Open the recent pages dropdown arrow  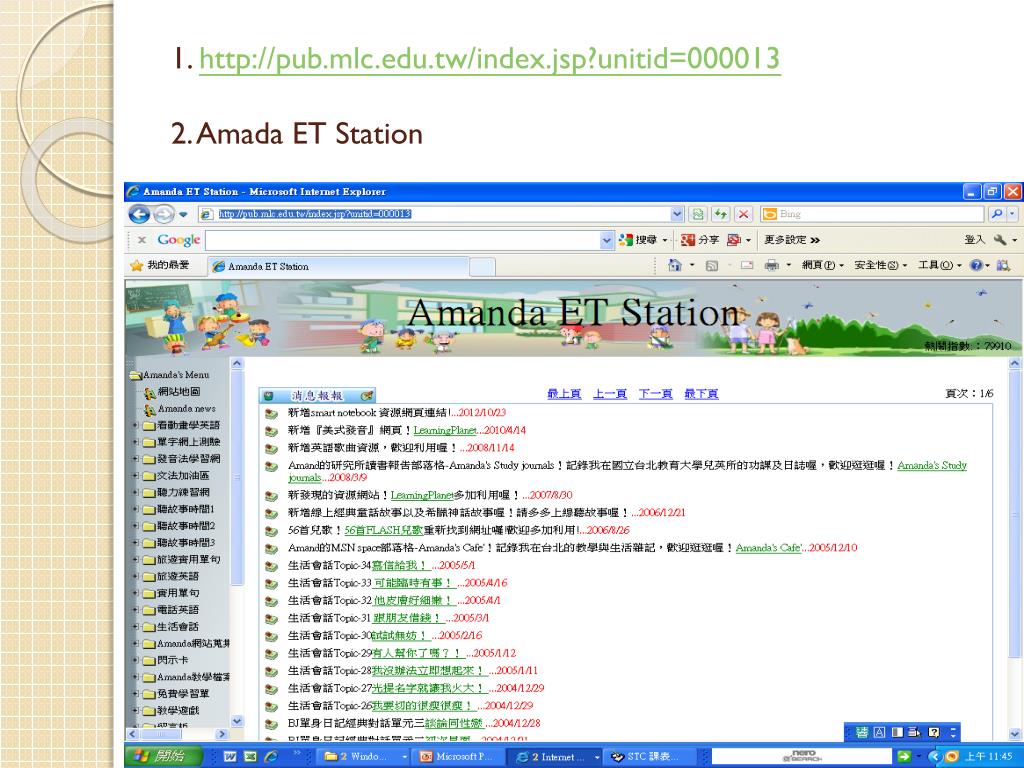(x=184, y=214)
